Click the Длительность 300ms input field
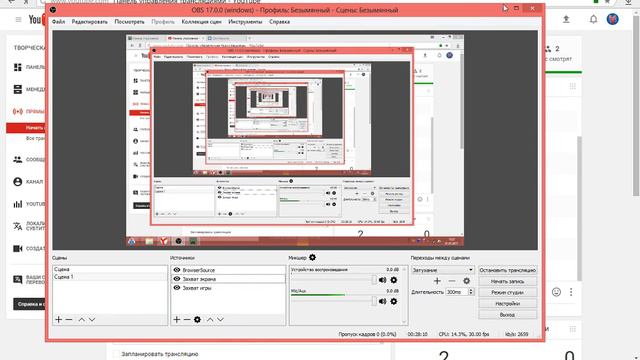The image size is (640, 360). point(457,292)
